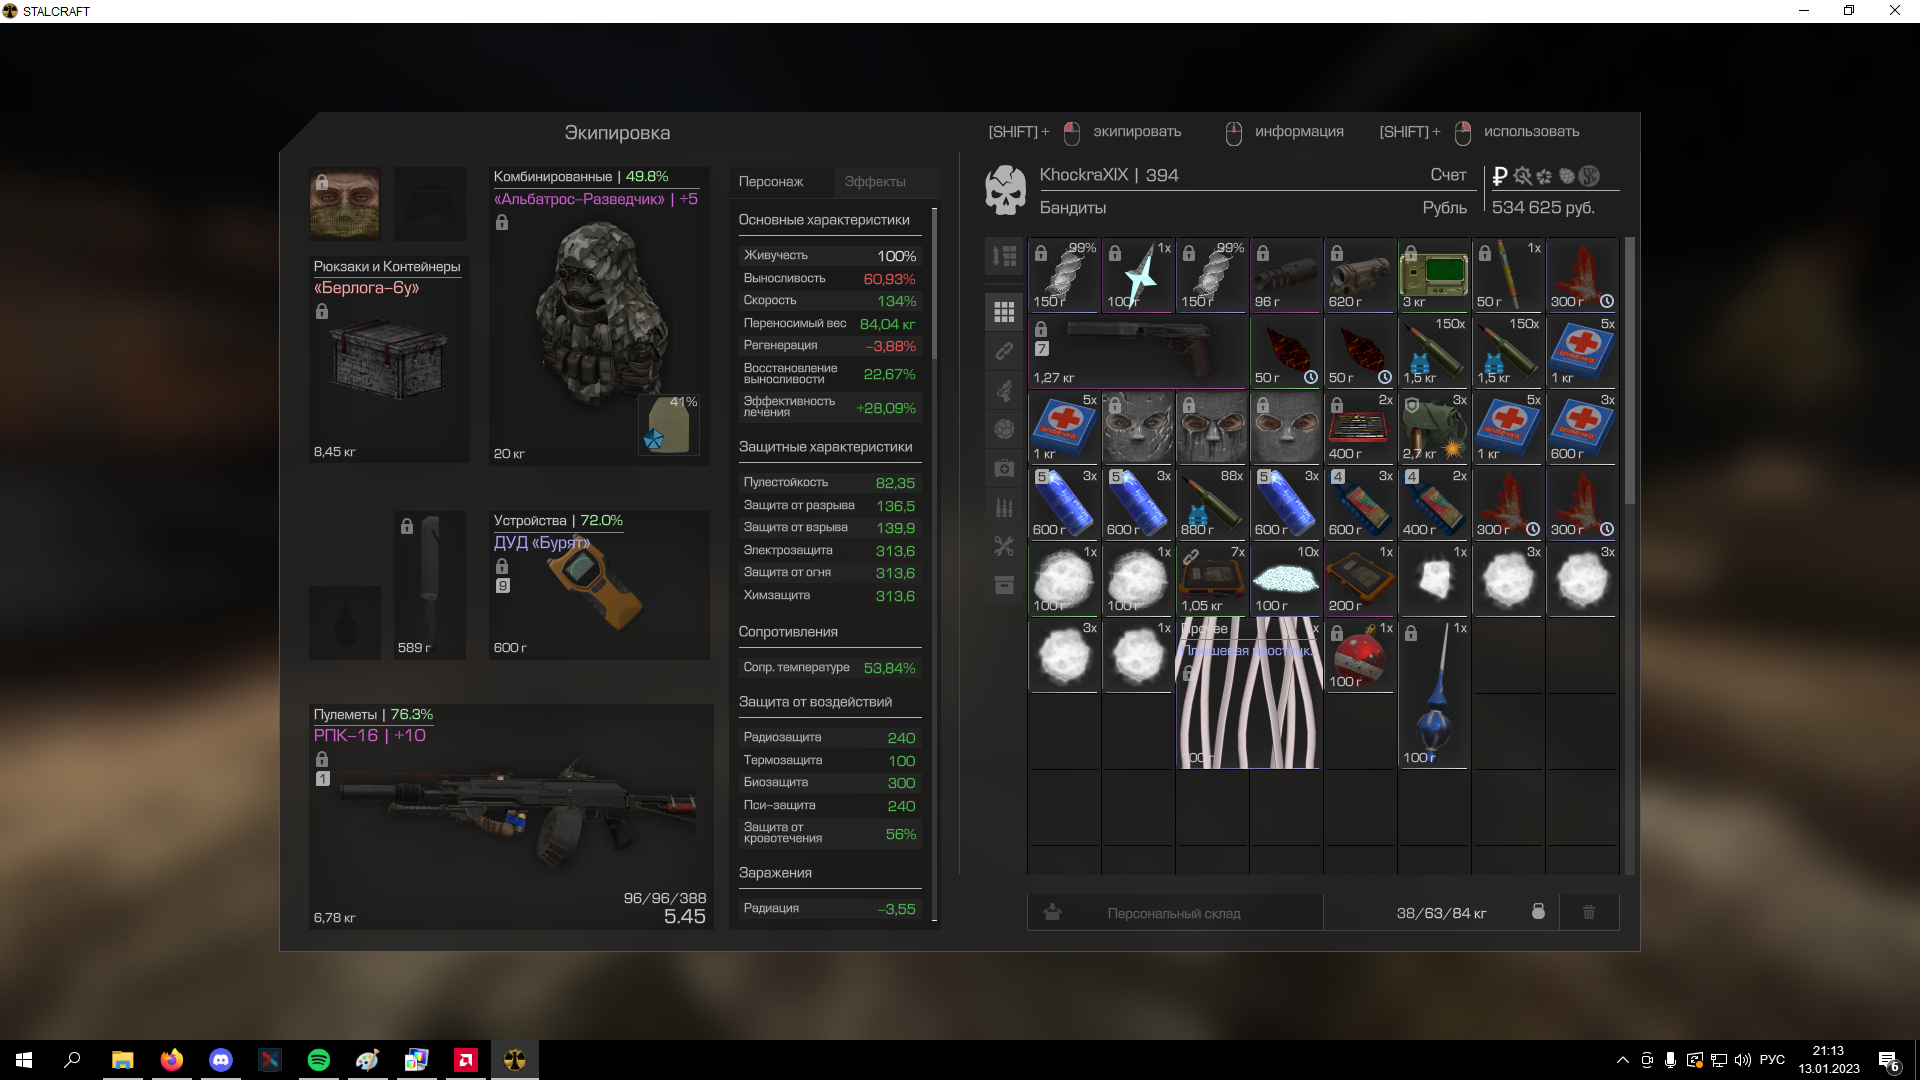
Task: Select the green ammo pouch bag
Action: coord(1434,427)
